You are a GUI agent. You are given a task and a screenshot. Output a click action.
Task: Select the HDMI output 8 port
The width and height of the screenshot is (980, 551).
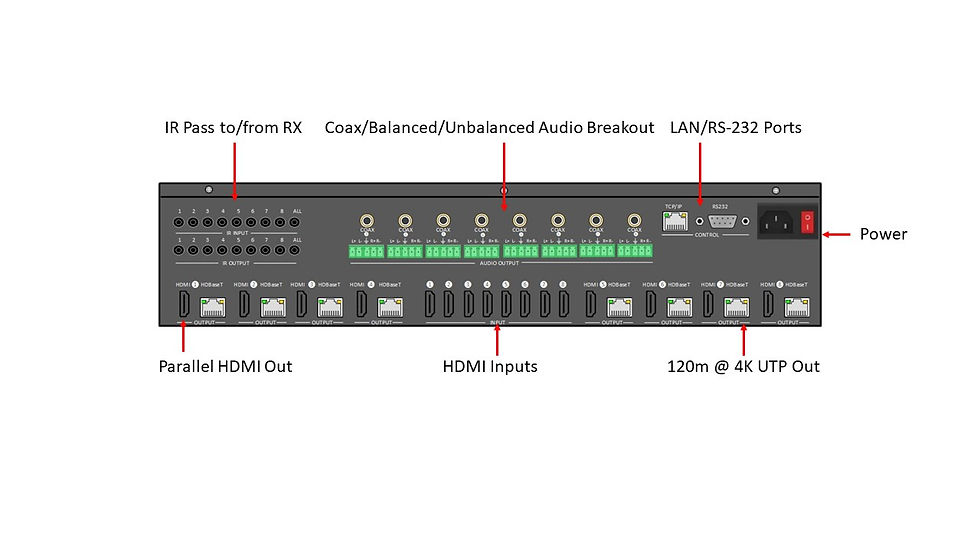click(768, 304)
